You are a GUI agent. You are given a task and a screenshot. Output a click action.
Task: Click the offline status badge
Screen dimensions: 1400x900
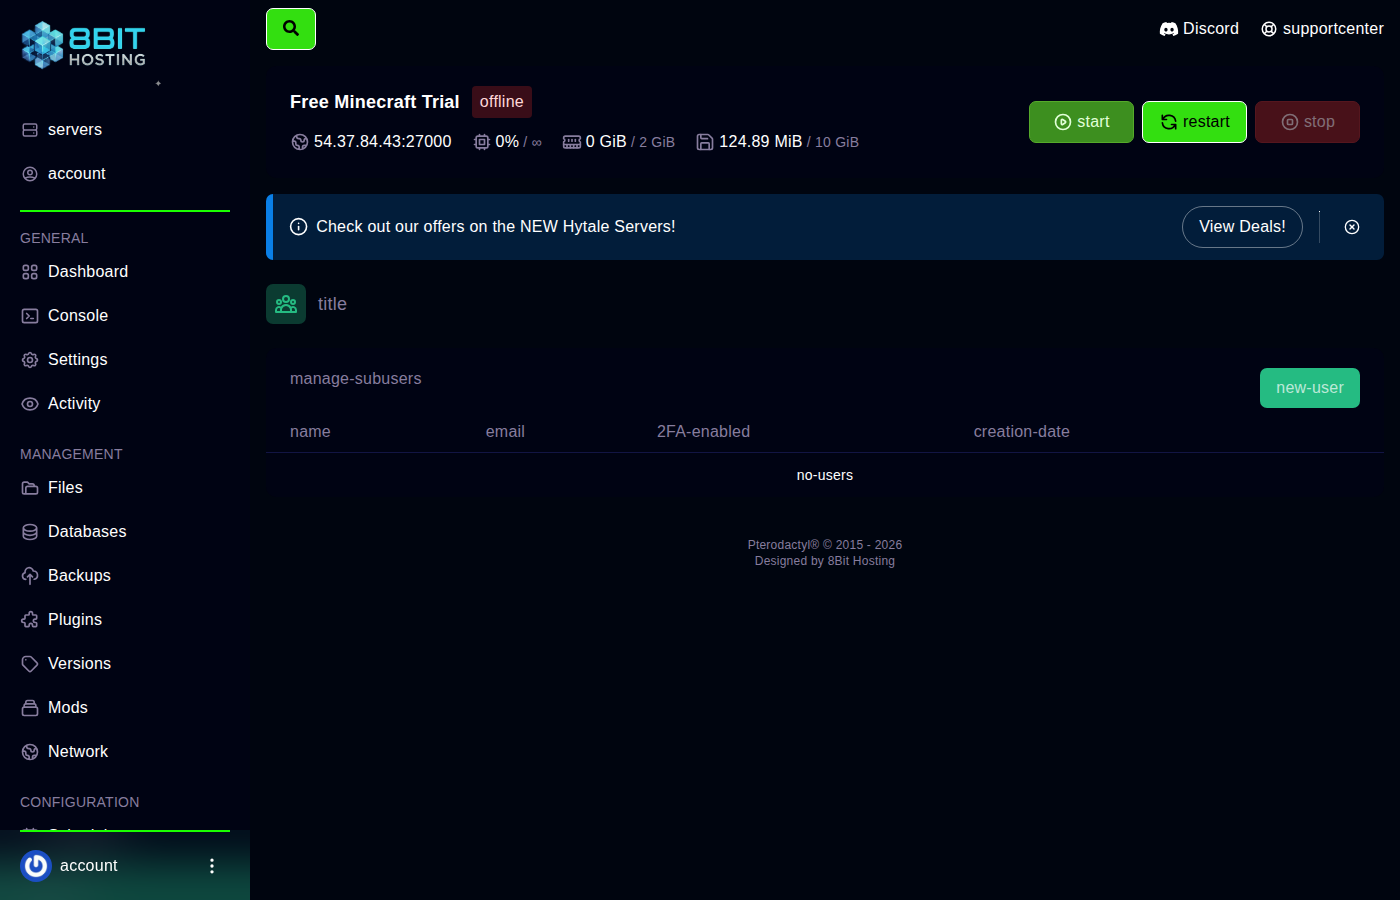click(x=502, y=102)
